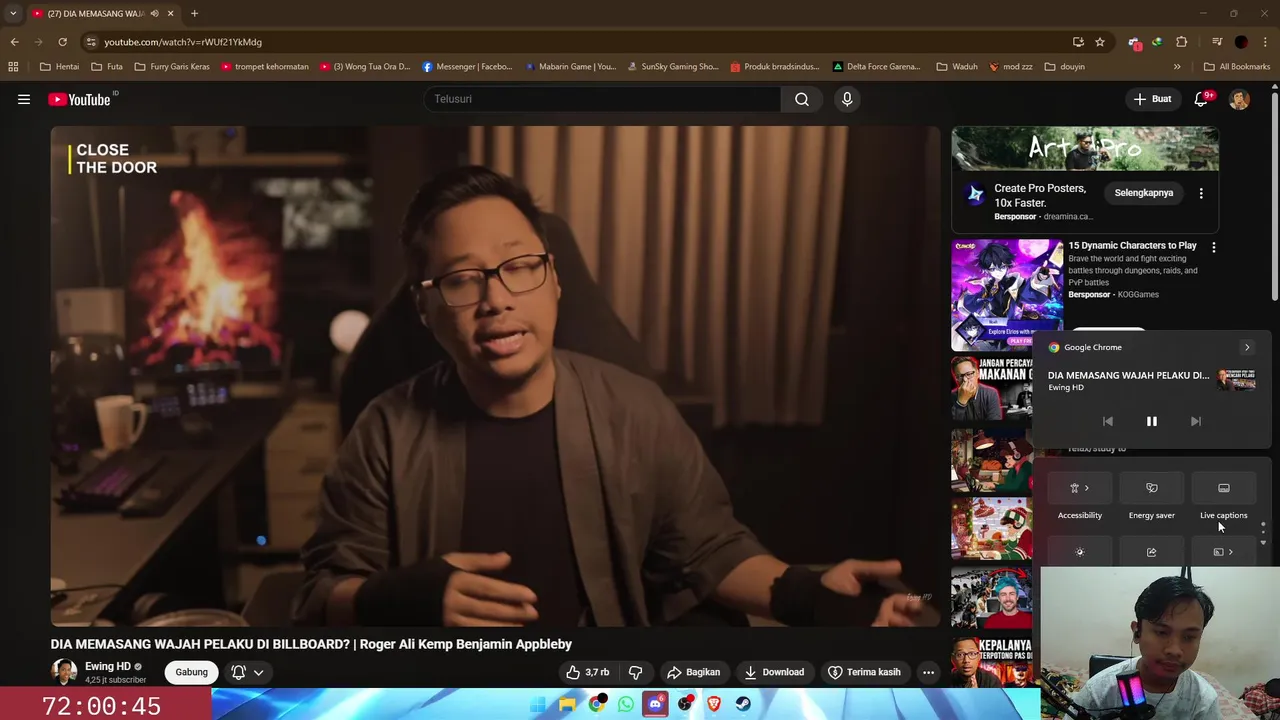The image size is (1280, 720).
Task: Open the Hentai bookmarks folder
Action: pos(59,66)
